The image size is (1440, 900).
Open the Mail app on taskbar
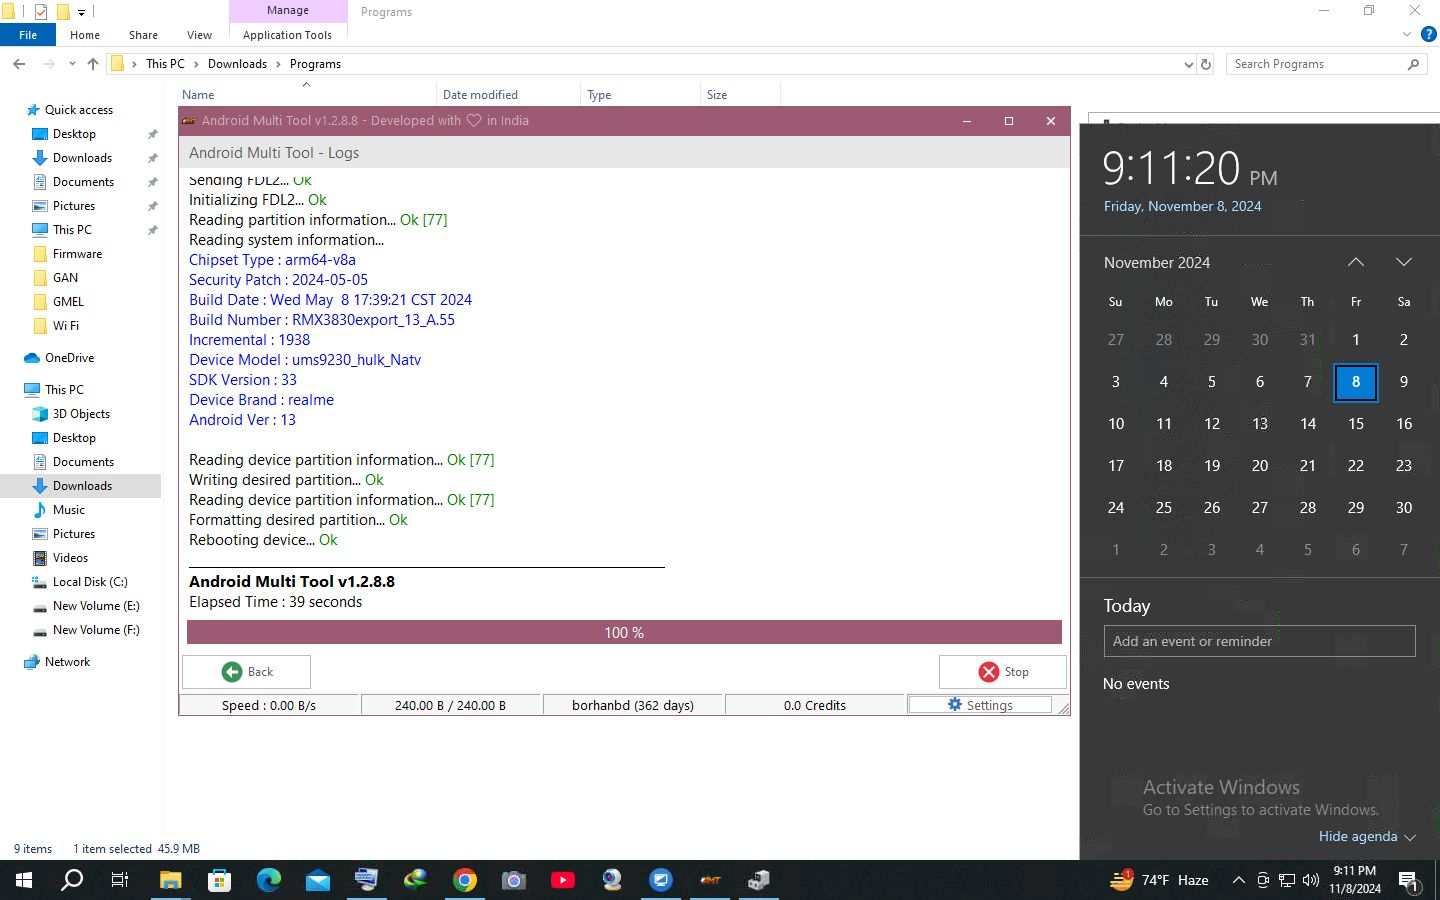tap(317, 880)
